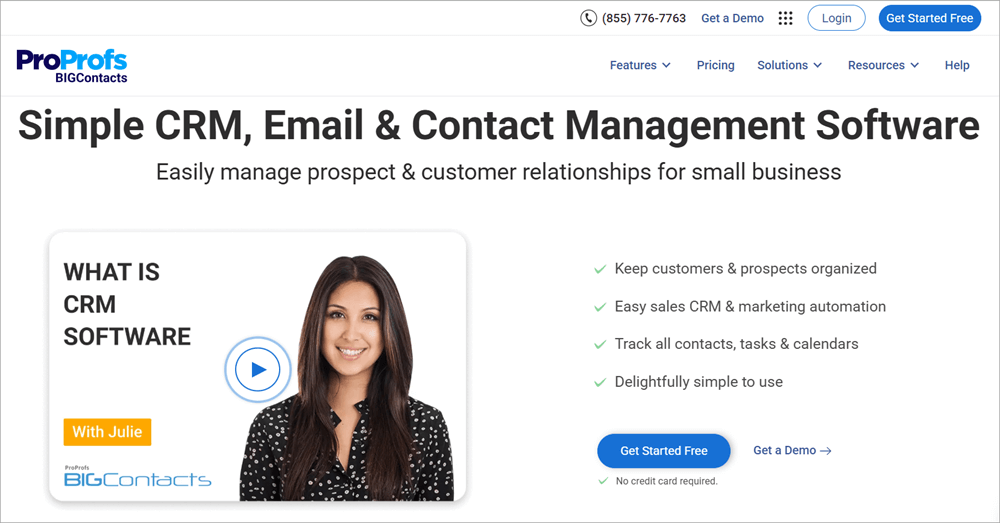Open the apps grid icon
This screenshot has width=1000, height=523.
click(x=786, y=18)
